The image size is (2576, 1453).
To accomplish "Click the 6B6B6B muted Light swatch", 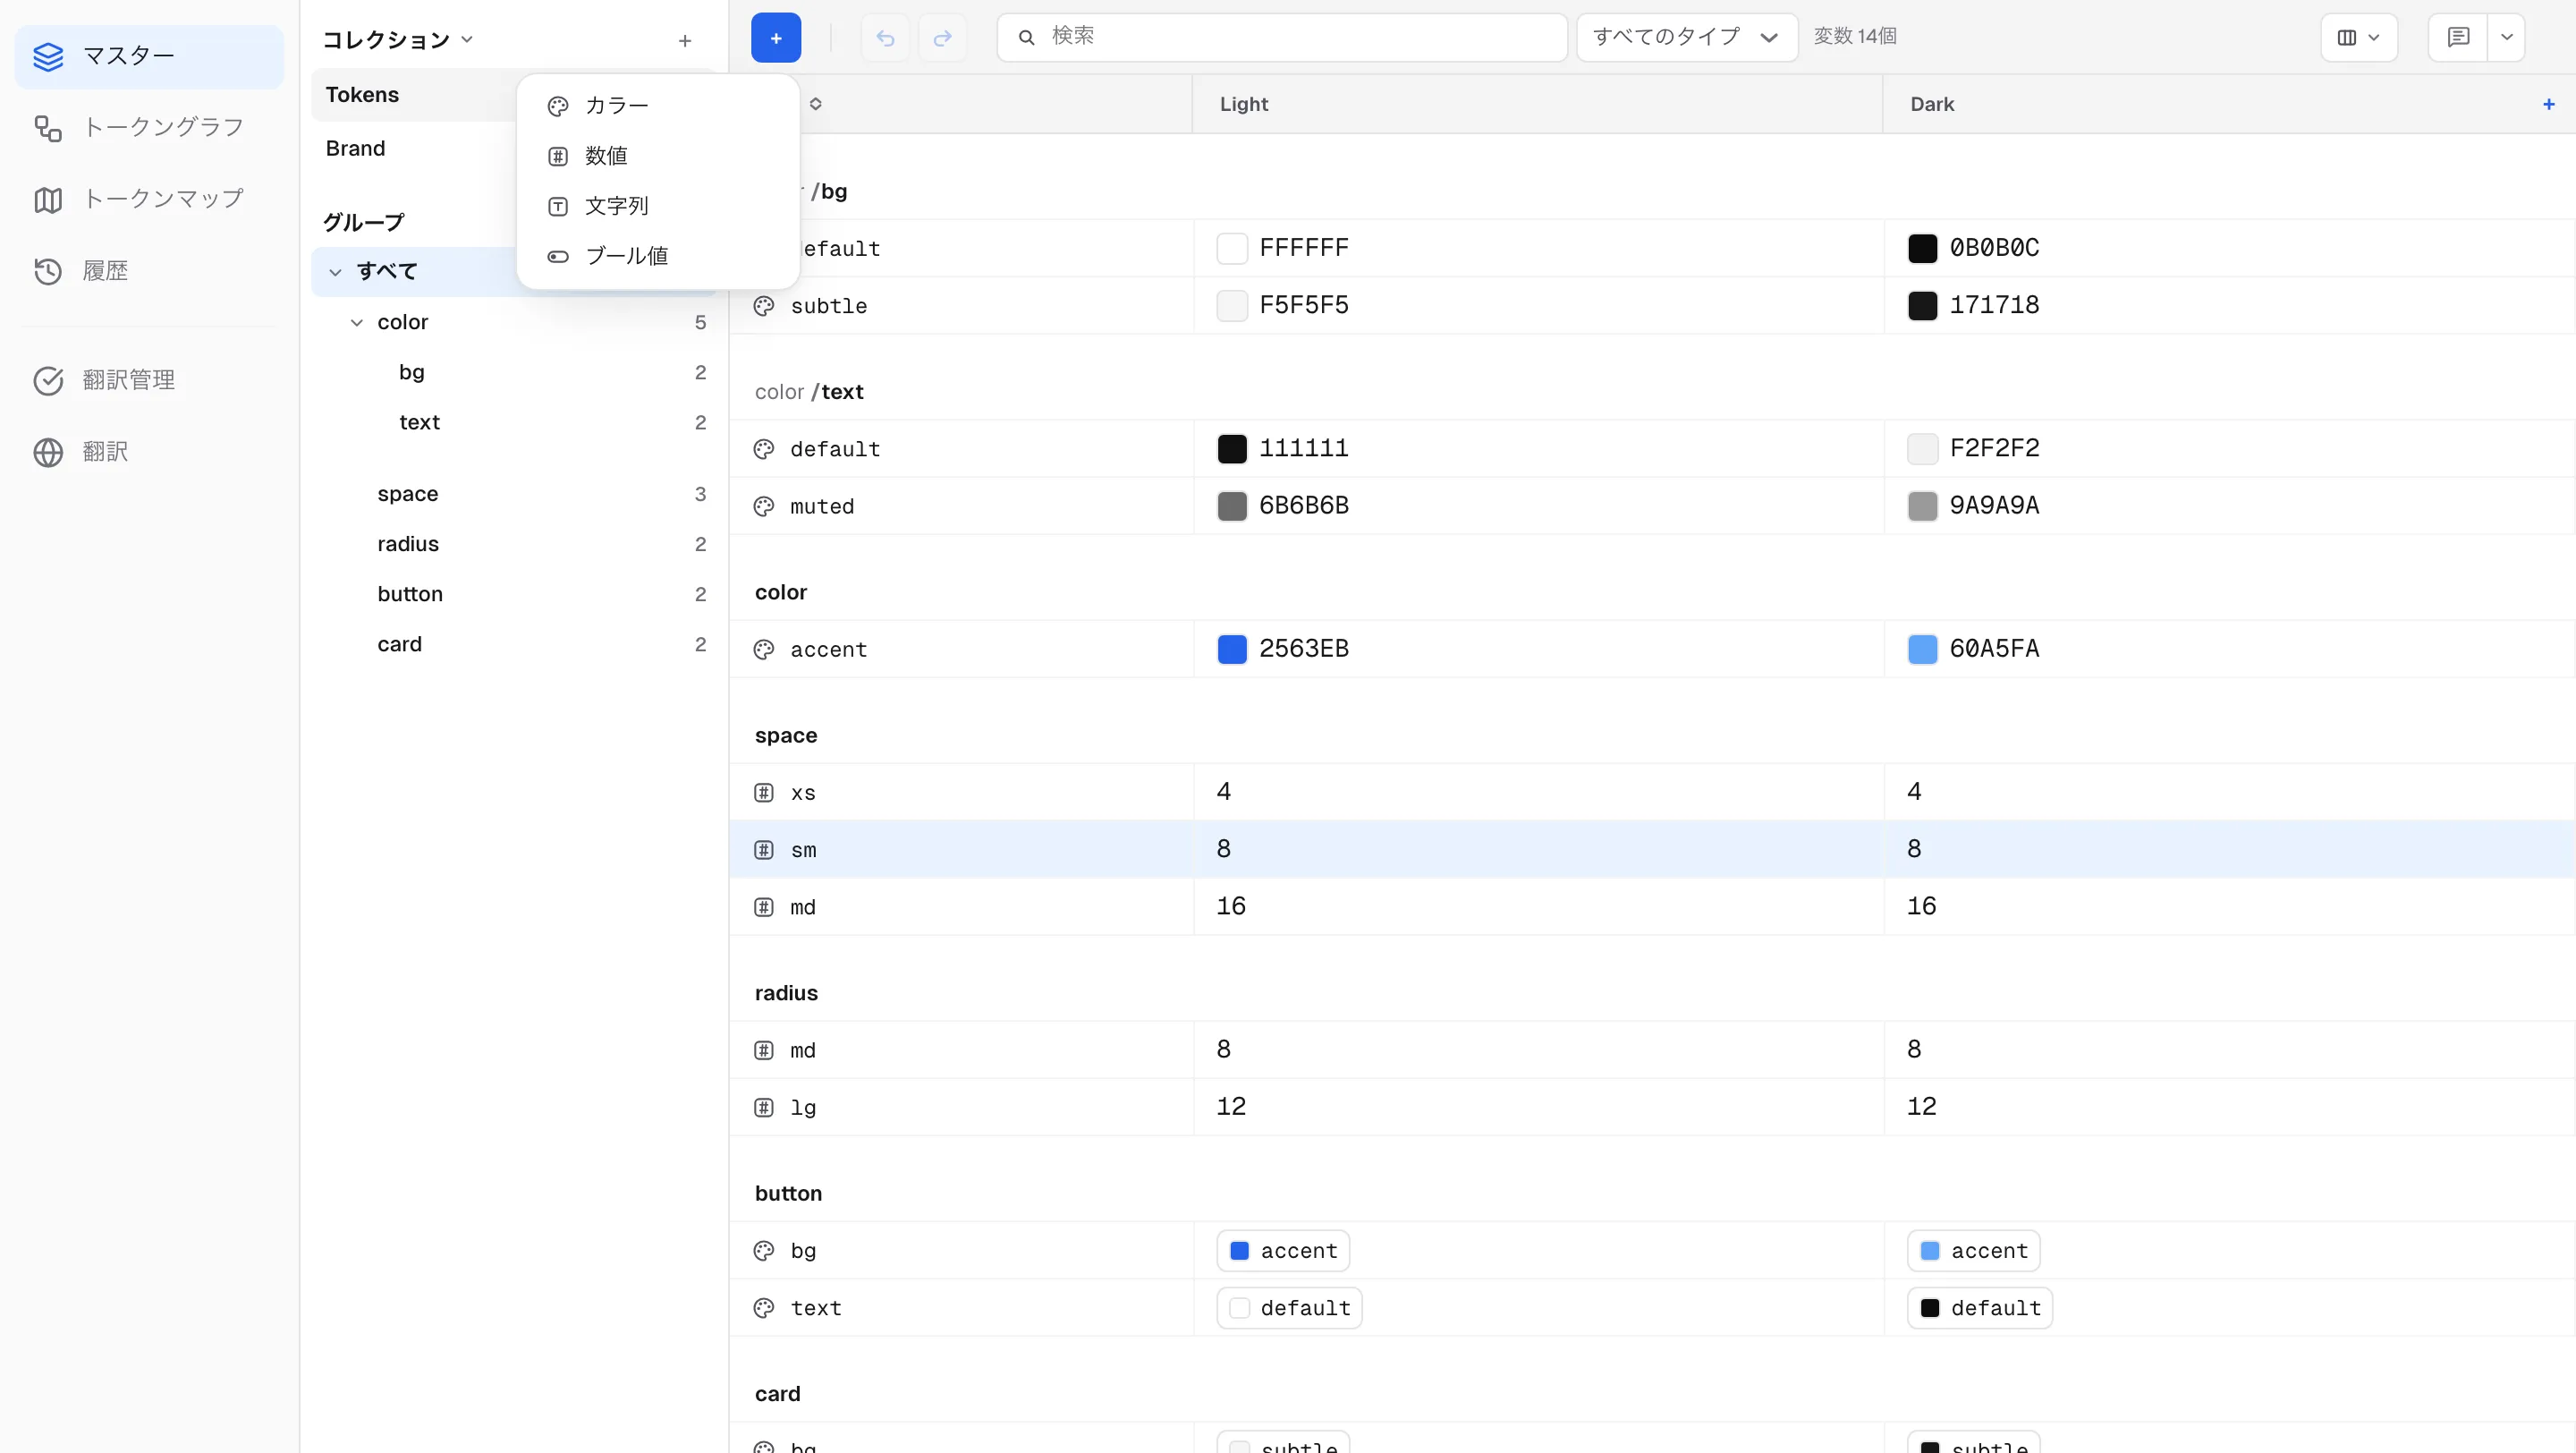I will pos(1232,506).
